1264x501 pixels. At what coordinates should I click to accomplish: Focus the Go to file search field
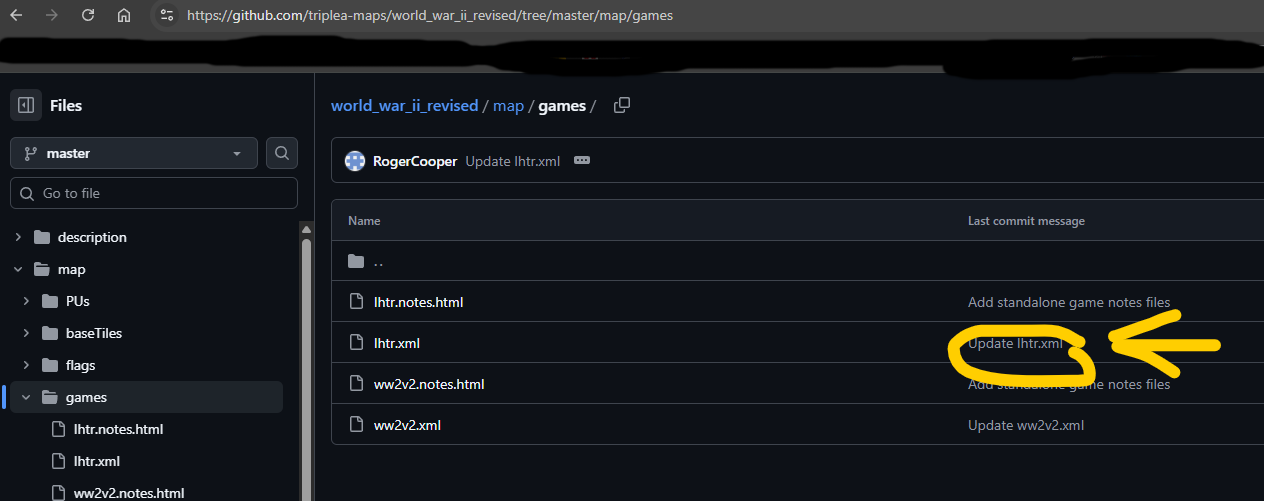click(154, 193)
